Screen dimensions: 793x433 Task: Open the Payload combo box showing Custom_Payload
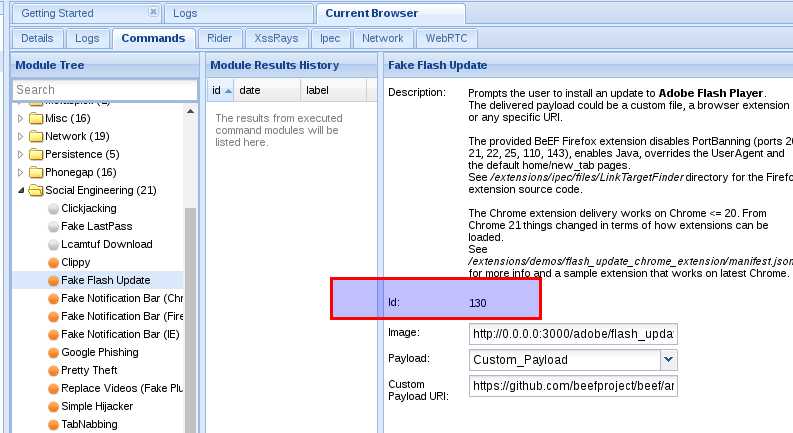(565, 360)
